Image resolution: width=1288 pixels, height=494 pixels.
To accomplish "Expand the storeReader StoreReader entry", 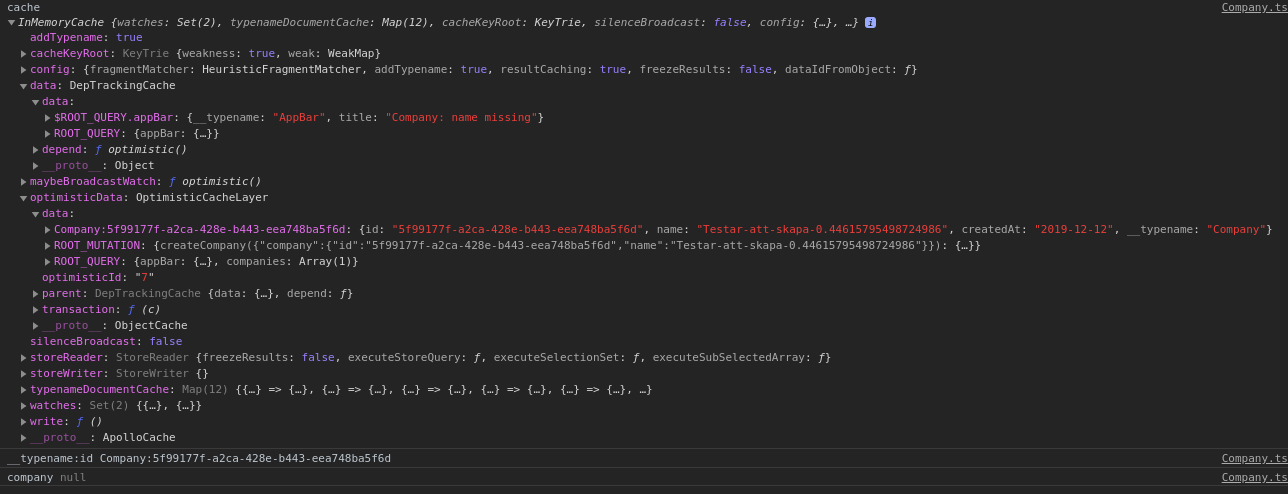I will click(24, 358).
